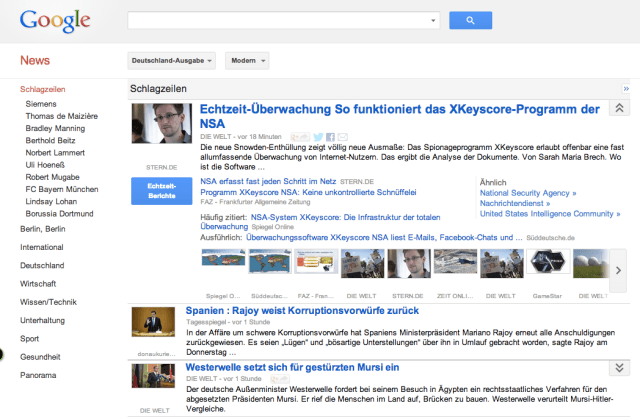640x417 pixels.
Task: Select Wirtschaft in the left sidebar
Action: (x=38, y=283)
